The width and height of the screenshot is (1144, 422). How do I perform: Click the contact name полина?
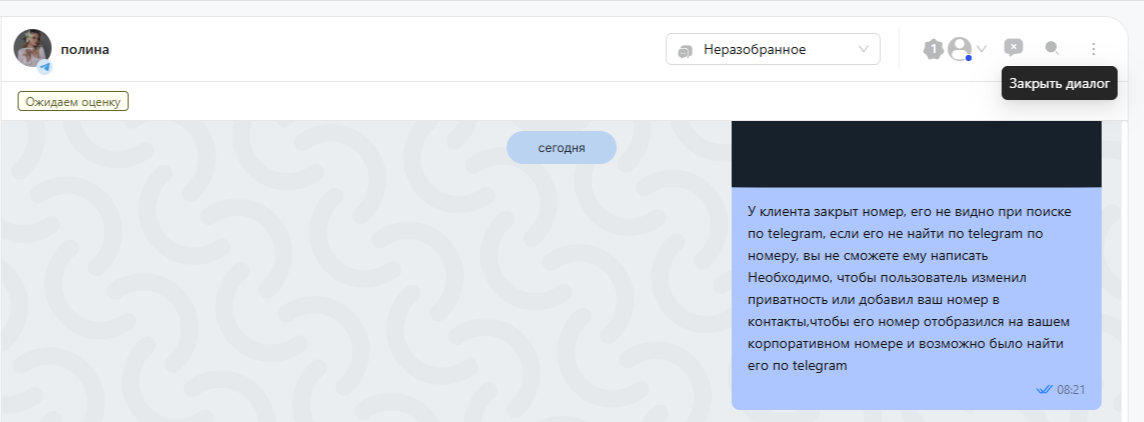[85, 49]
